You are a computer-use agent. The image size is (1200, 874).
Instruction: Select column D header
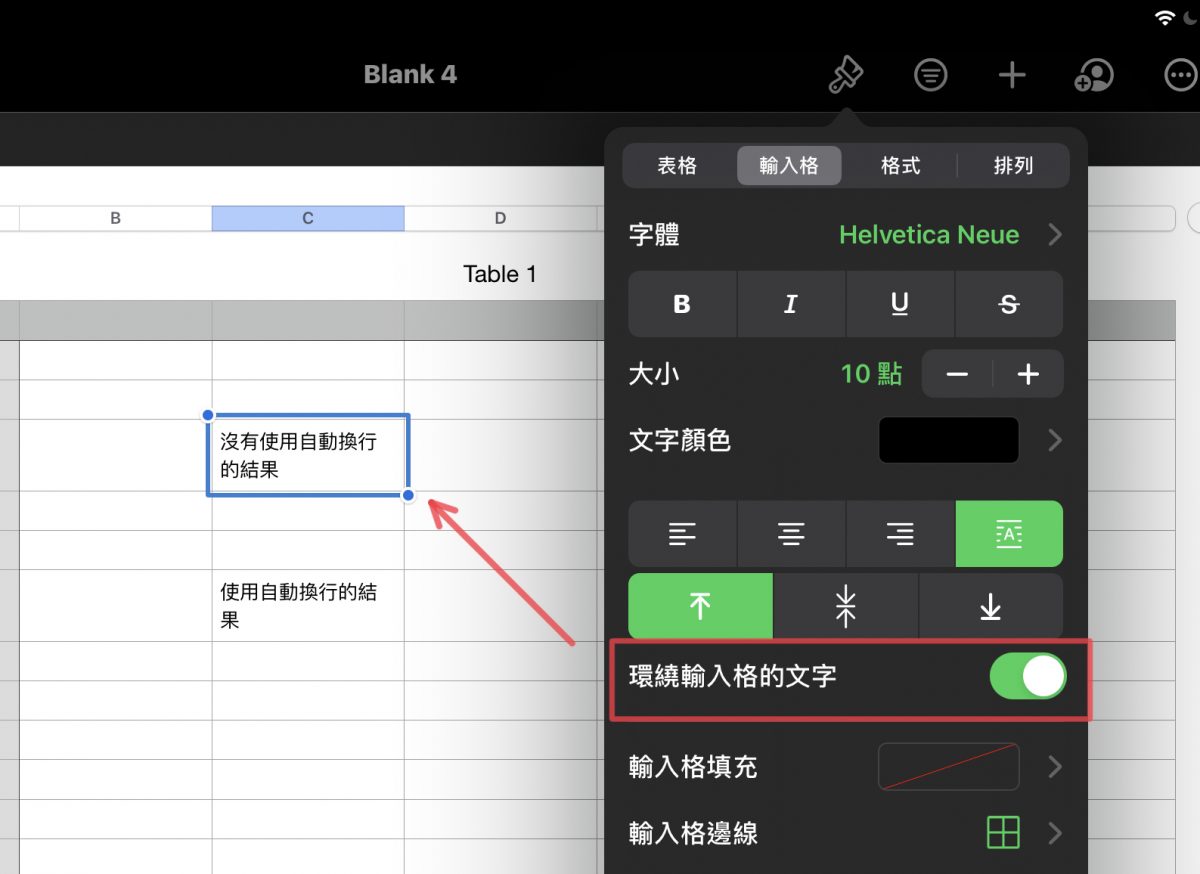tap(500, 218)
